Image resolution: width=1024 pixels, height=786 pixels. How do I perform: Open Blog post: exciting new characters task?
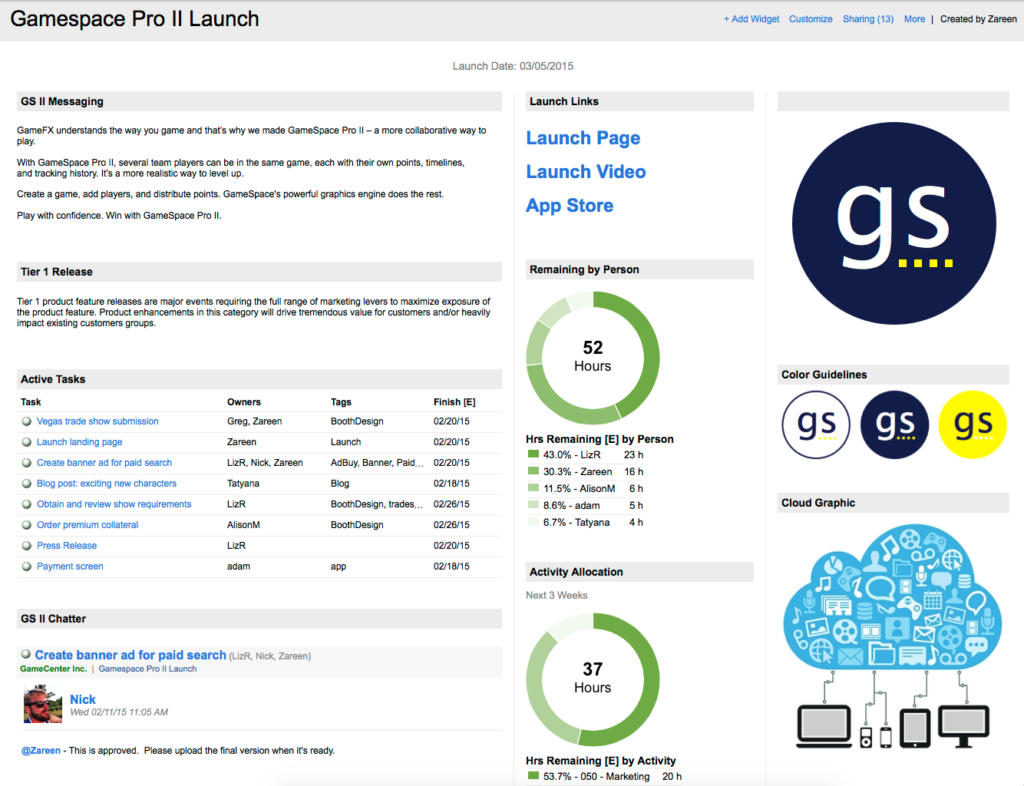point(106,484)
